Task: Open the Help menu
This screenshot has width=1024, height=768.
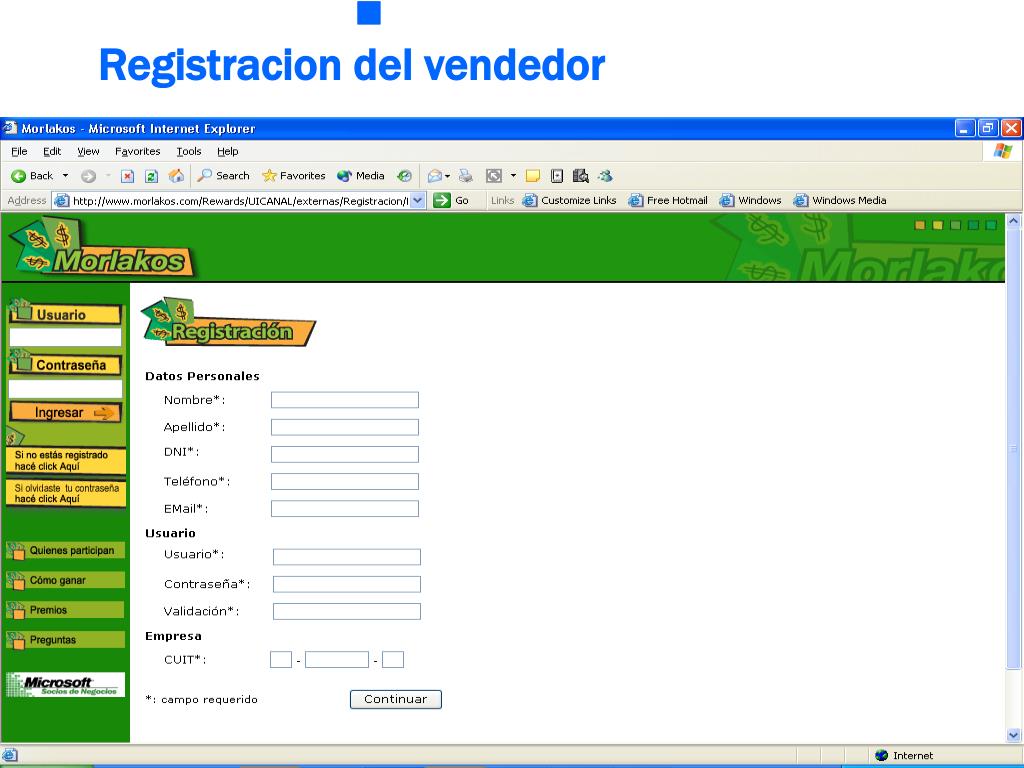Action: click(227, 152)
